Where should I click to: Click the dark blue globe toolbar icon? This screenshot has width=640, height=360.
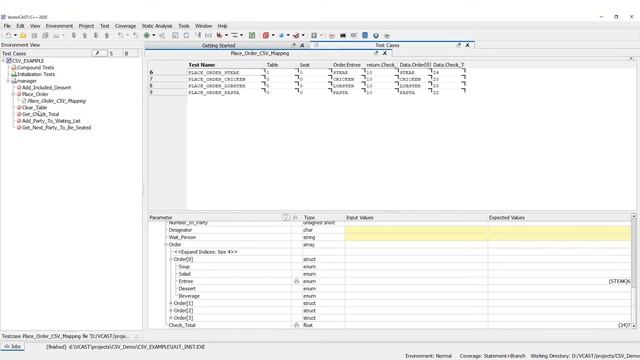click(376, 36)
